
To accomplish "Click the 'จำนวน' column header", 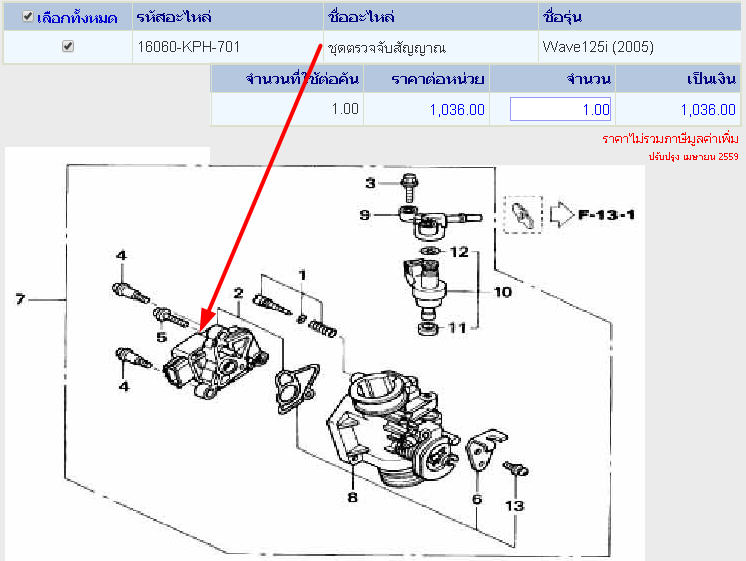I will click(589, 79).
